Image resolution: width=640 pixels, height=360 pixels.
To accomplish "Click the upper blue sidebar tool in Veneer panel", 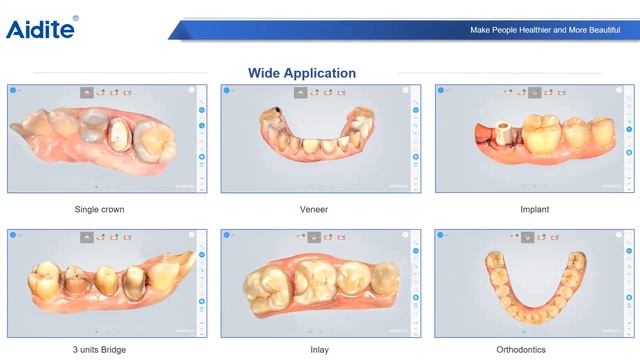I will (x=416, y=110).
